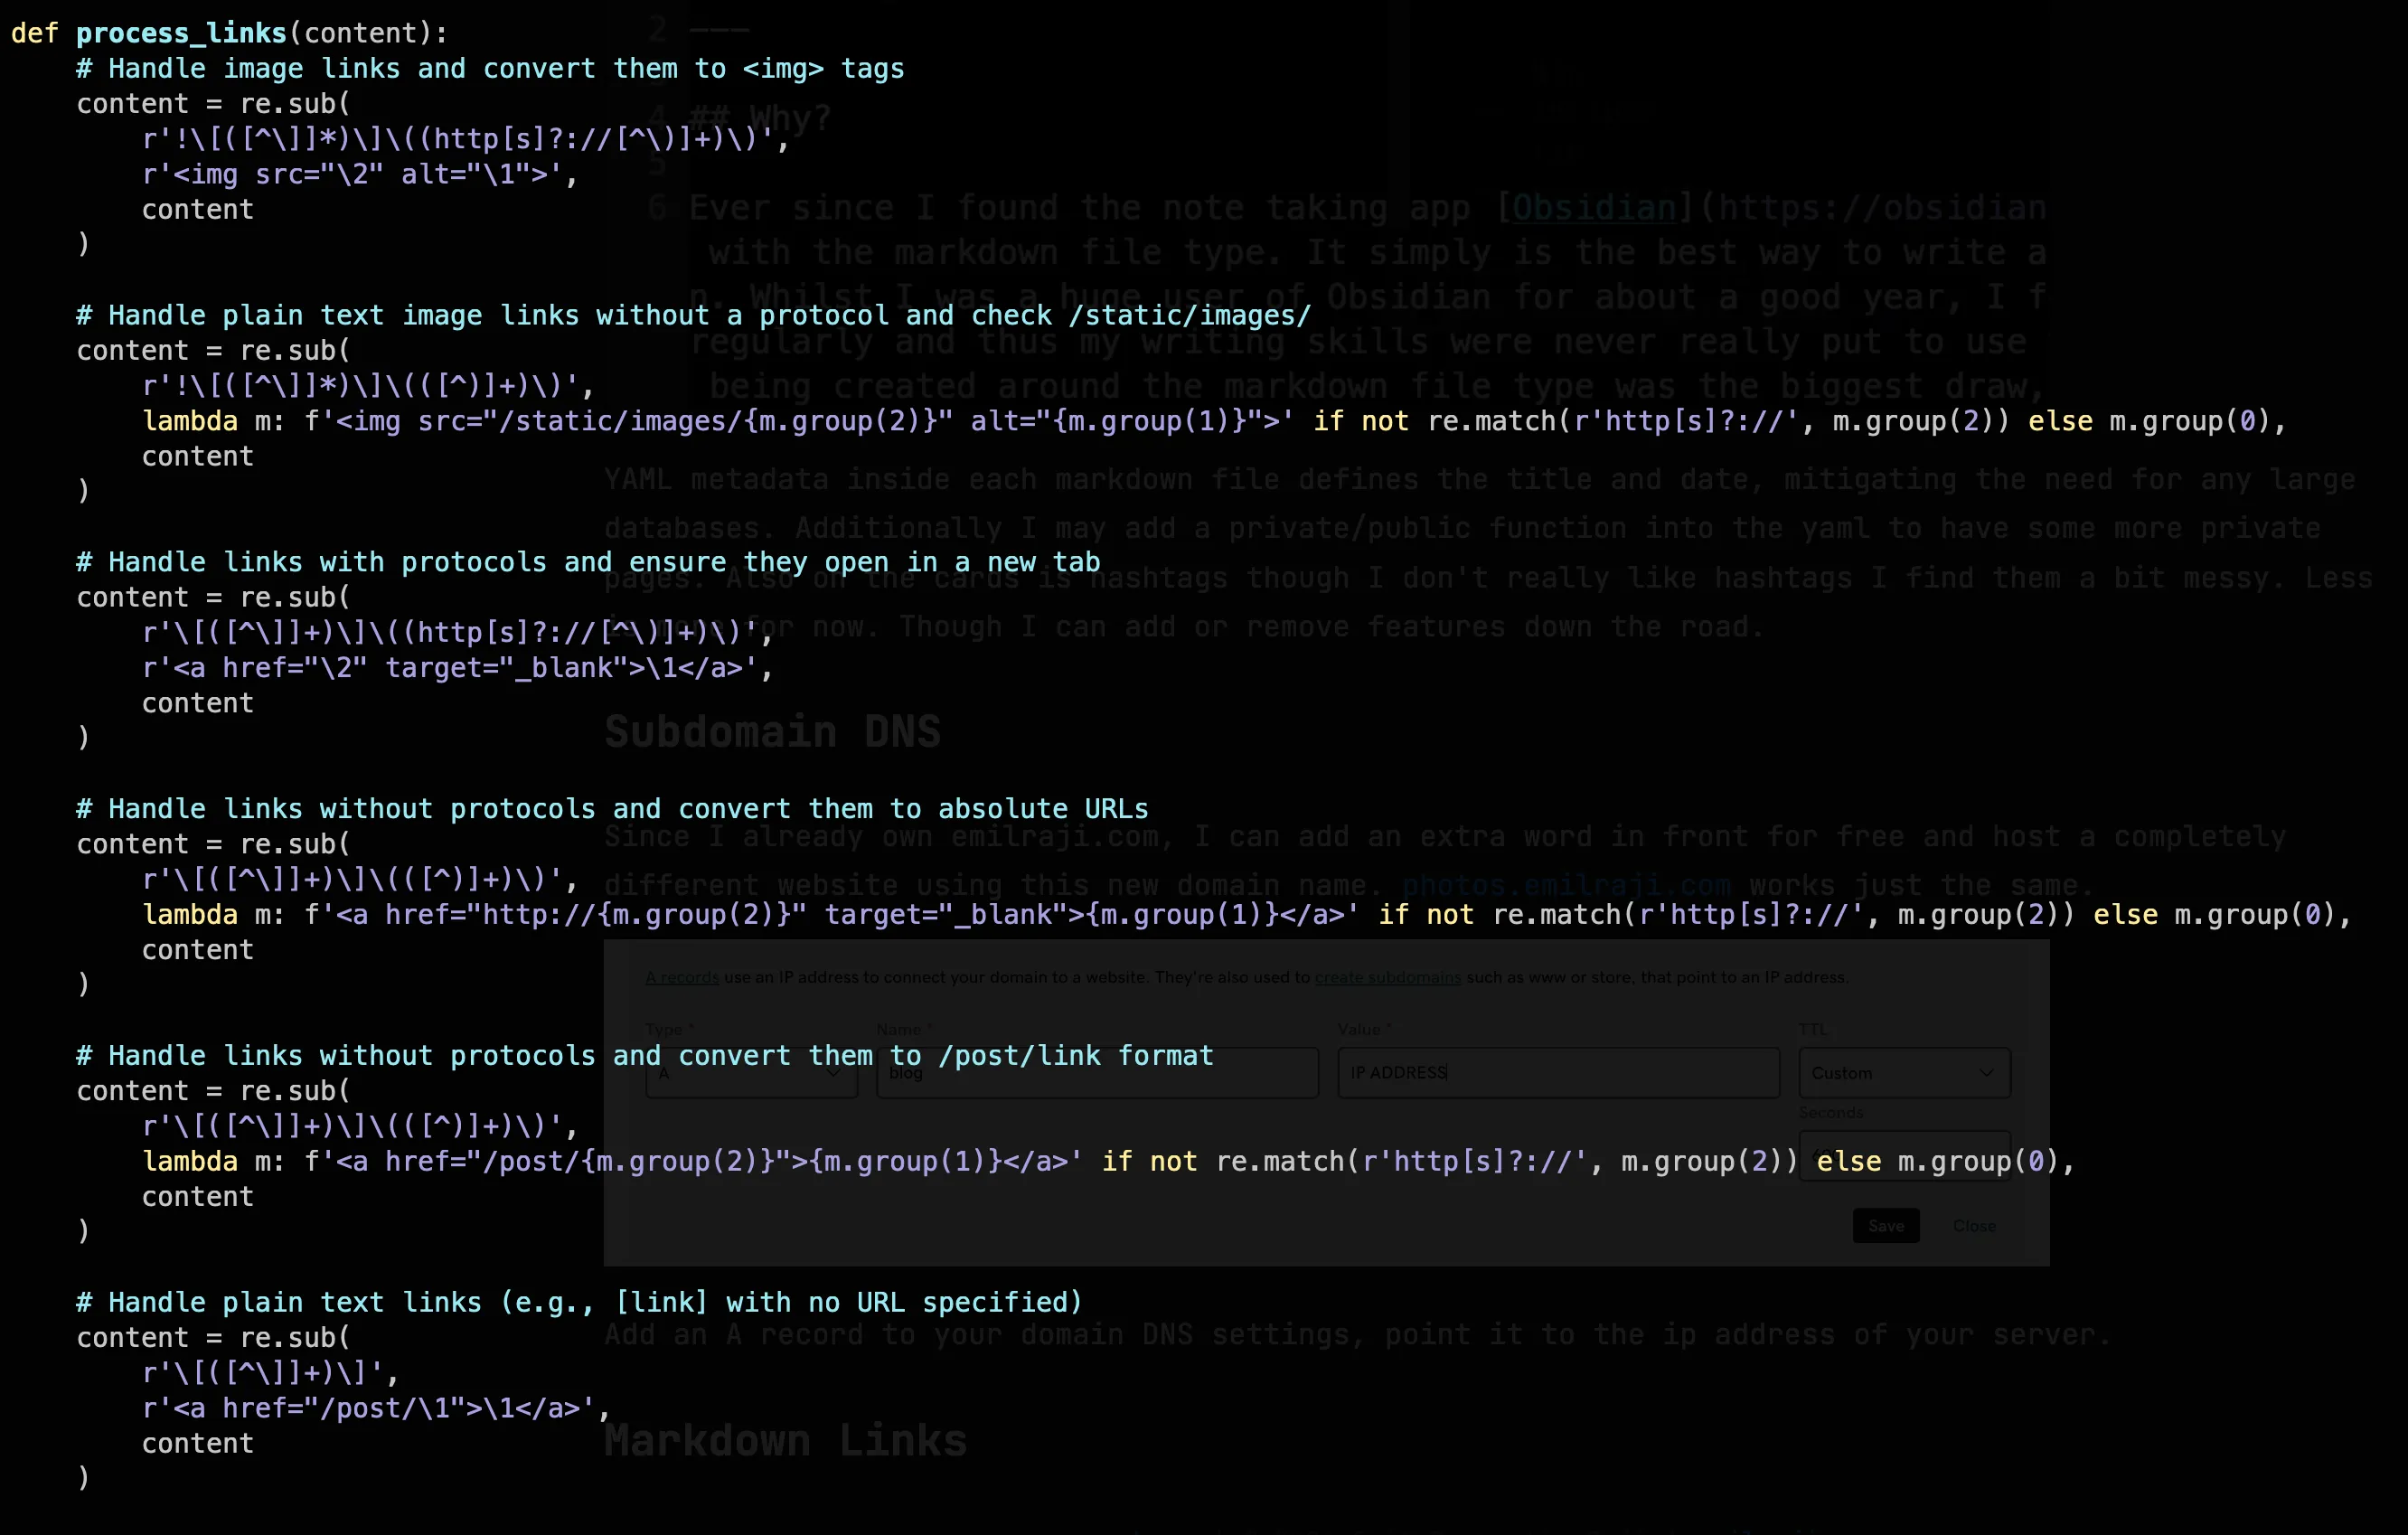
Task: Open the TTL Custom dropdown
Action: (x=1904, y=1073)
